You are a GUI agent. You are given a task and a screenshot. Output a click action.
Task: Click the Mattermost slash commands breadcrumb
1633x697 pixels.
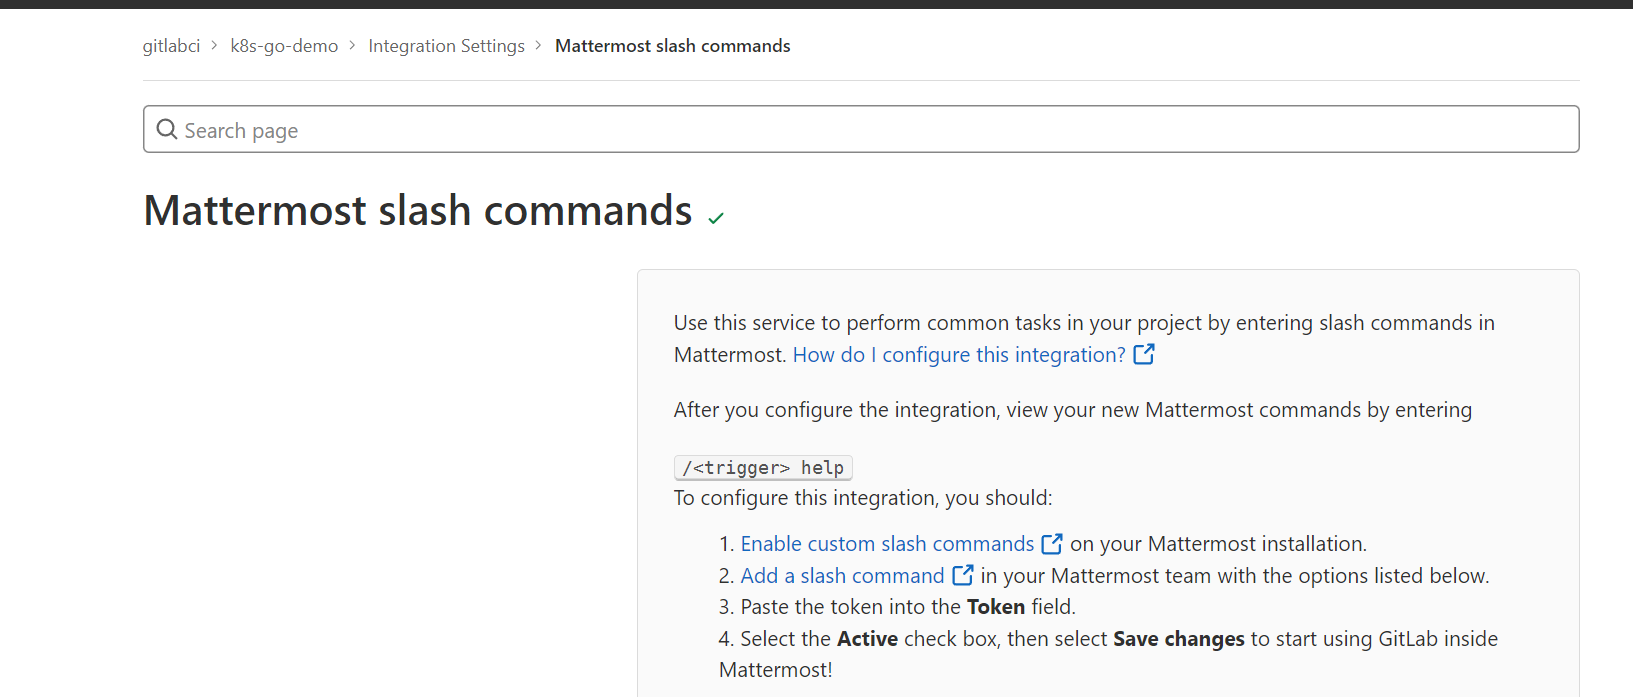672,46
